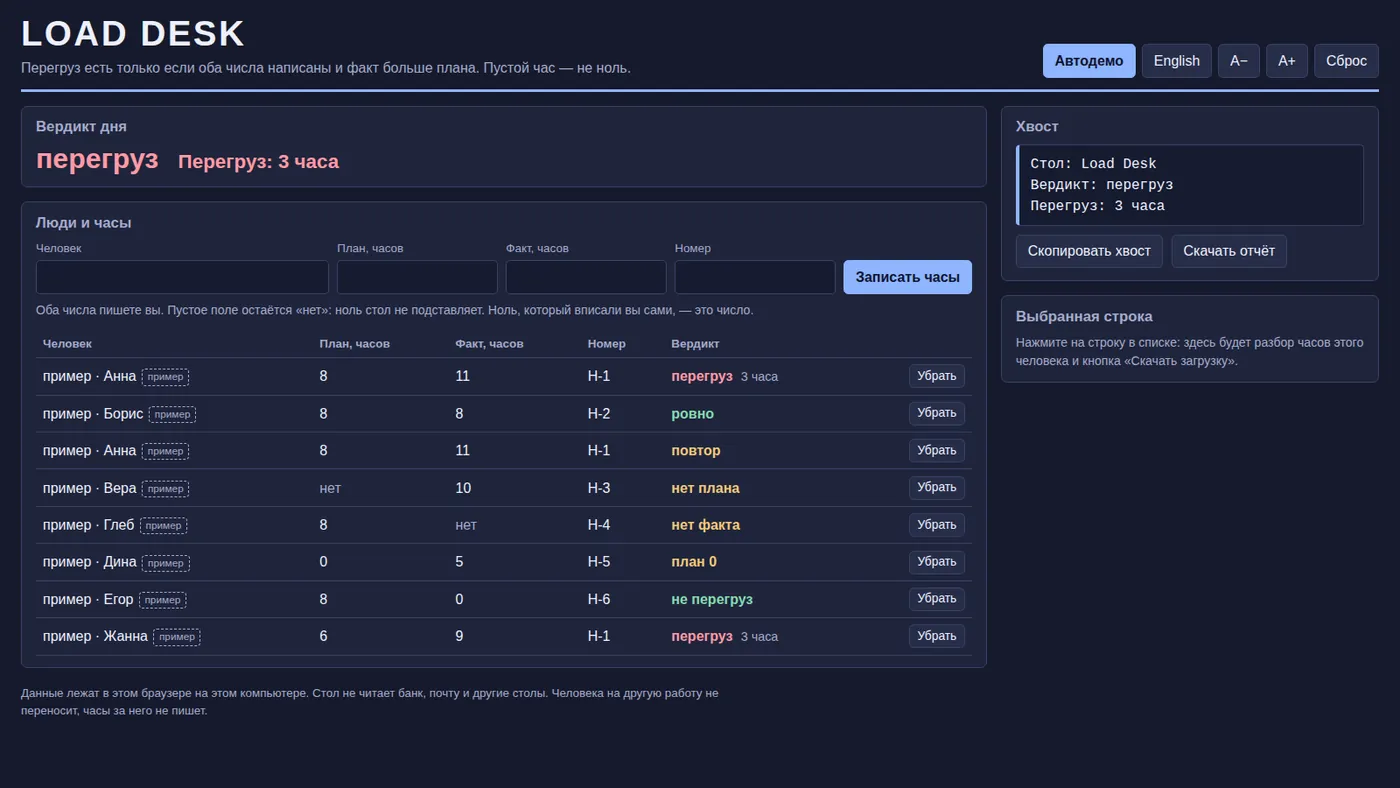Focus the План, часов input field

click(x=417, y=277)
